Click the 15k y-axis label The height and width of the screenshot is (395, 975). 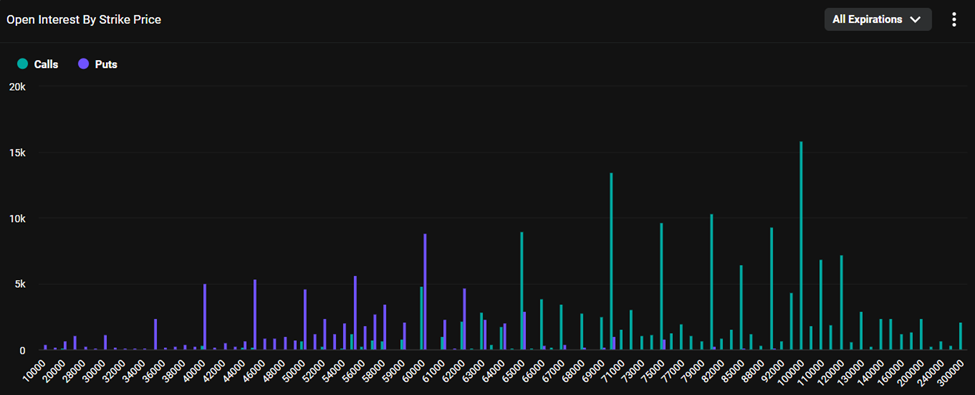(x=18, y=153)
